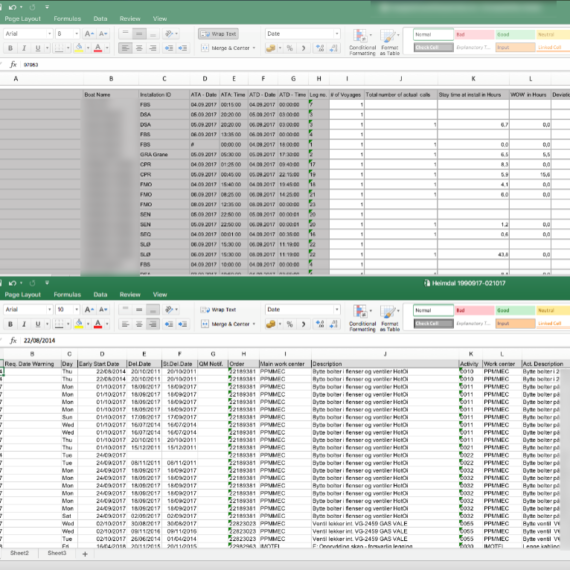Apply percent style in the lower ribbon

pyautogui.click(x=290, y=324)
